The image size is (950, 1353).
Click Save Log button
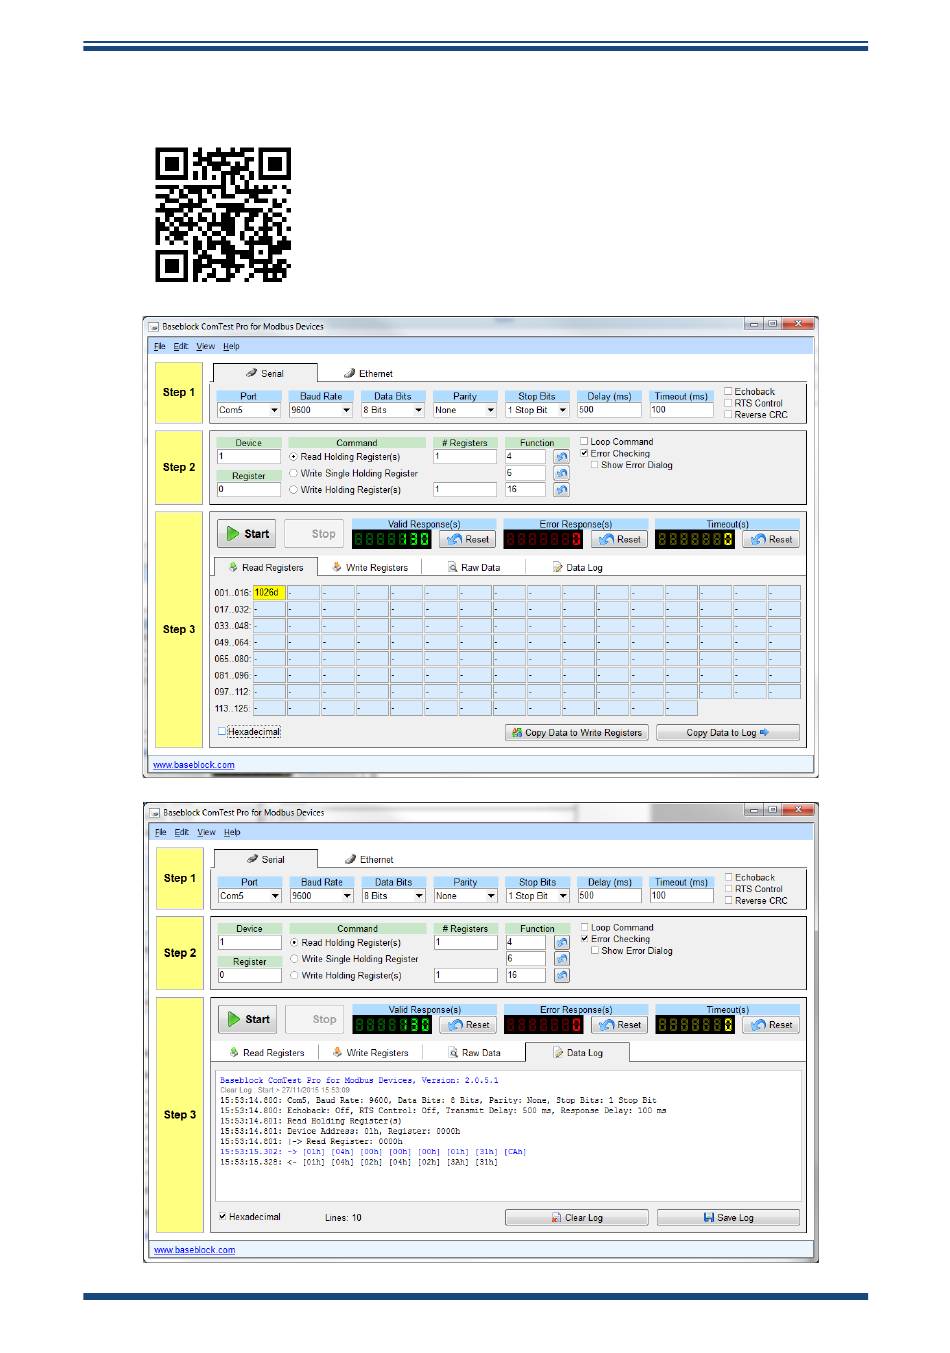tap(728, 1218)
